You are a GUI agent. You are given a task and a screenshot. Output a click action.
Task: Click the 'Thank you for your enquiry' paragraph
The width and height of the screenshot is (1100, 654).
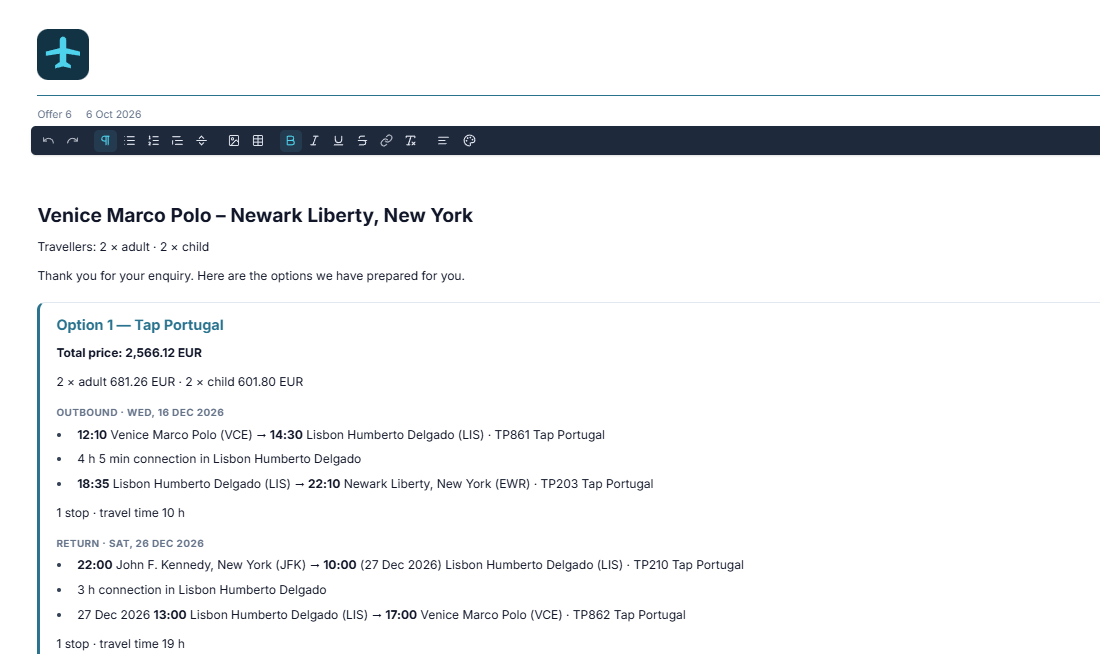click(251, 276)
